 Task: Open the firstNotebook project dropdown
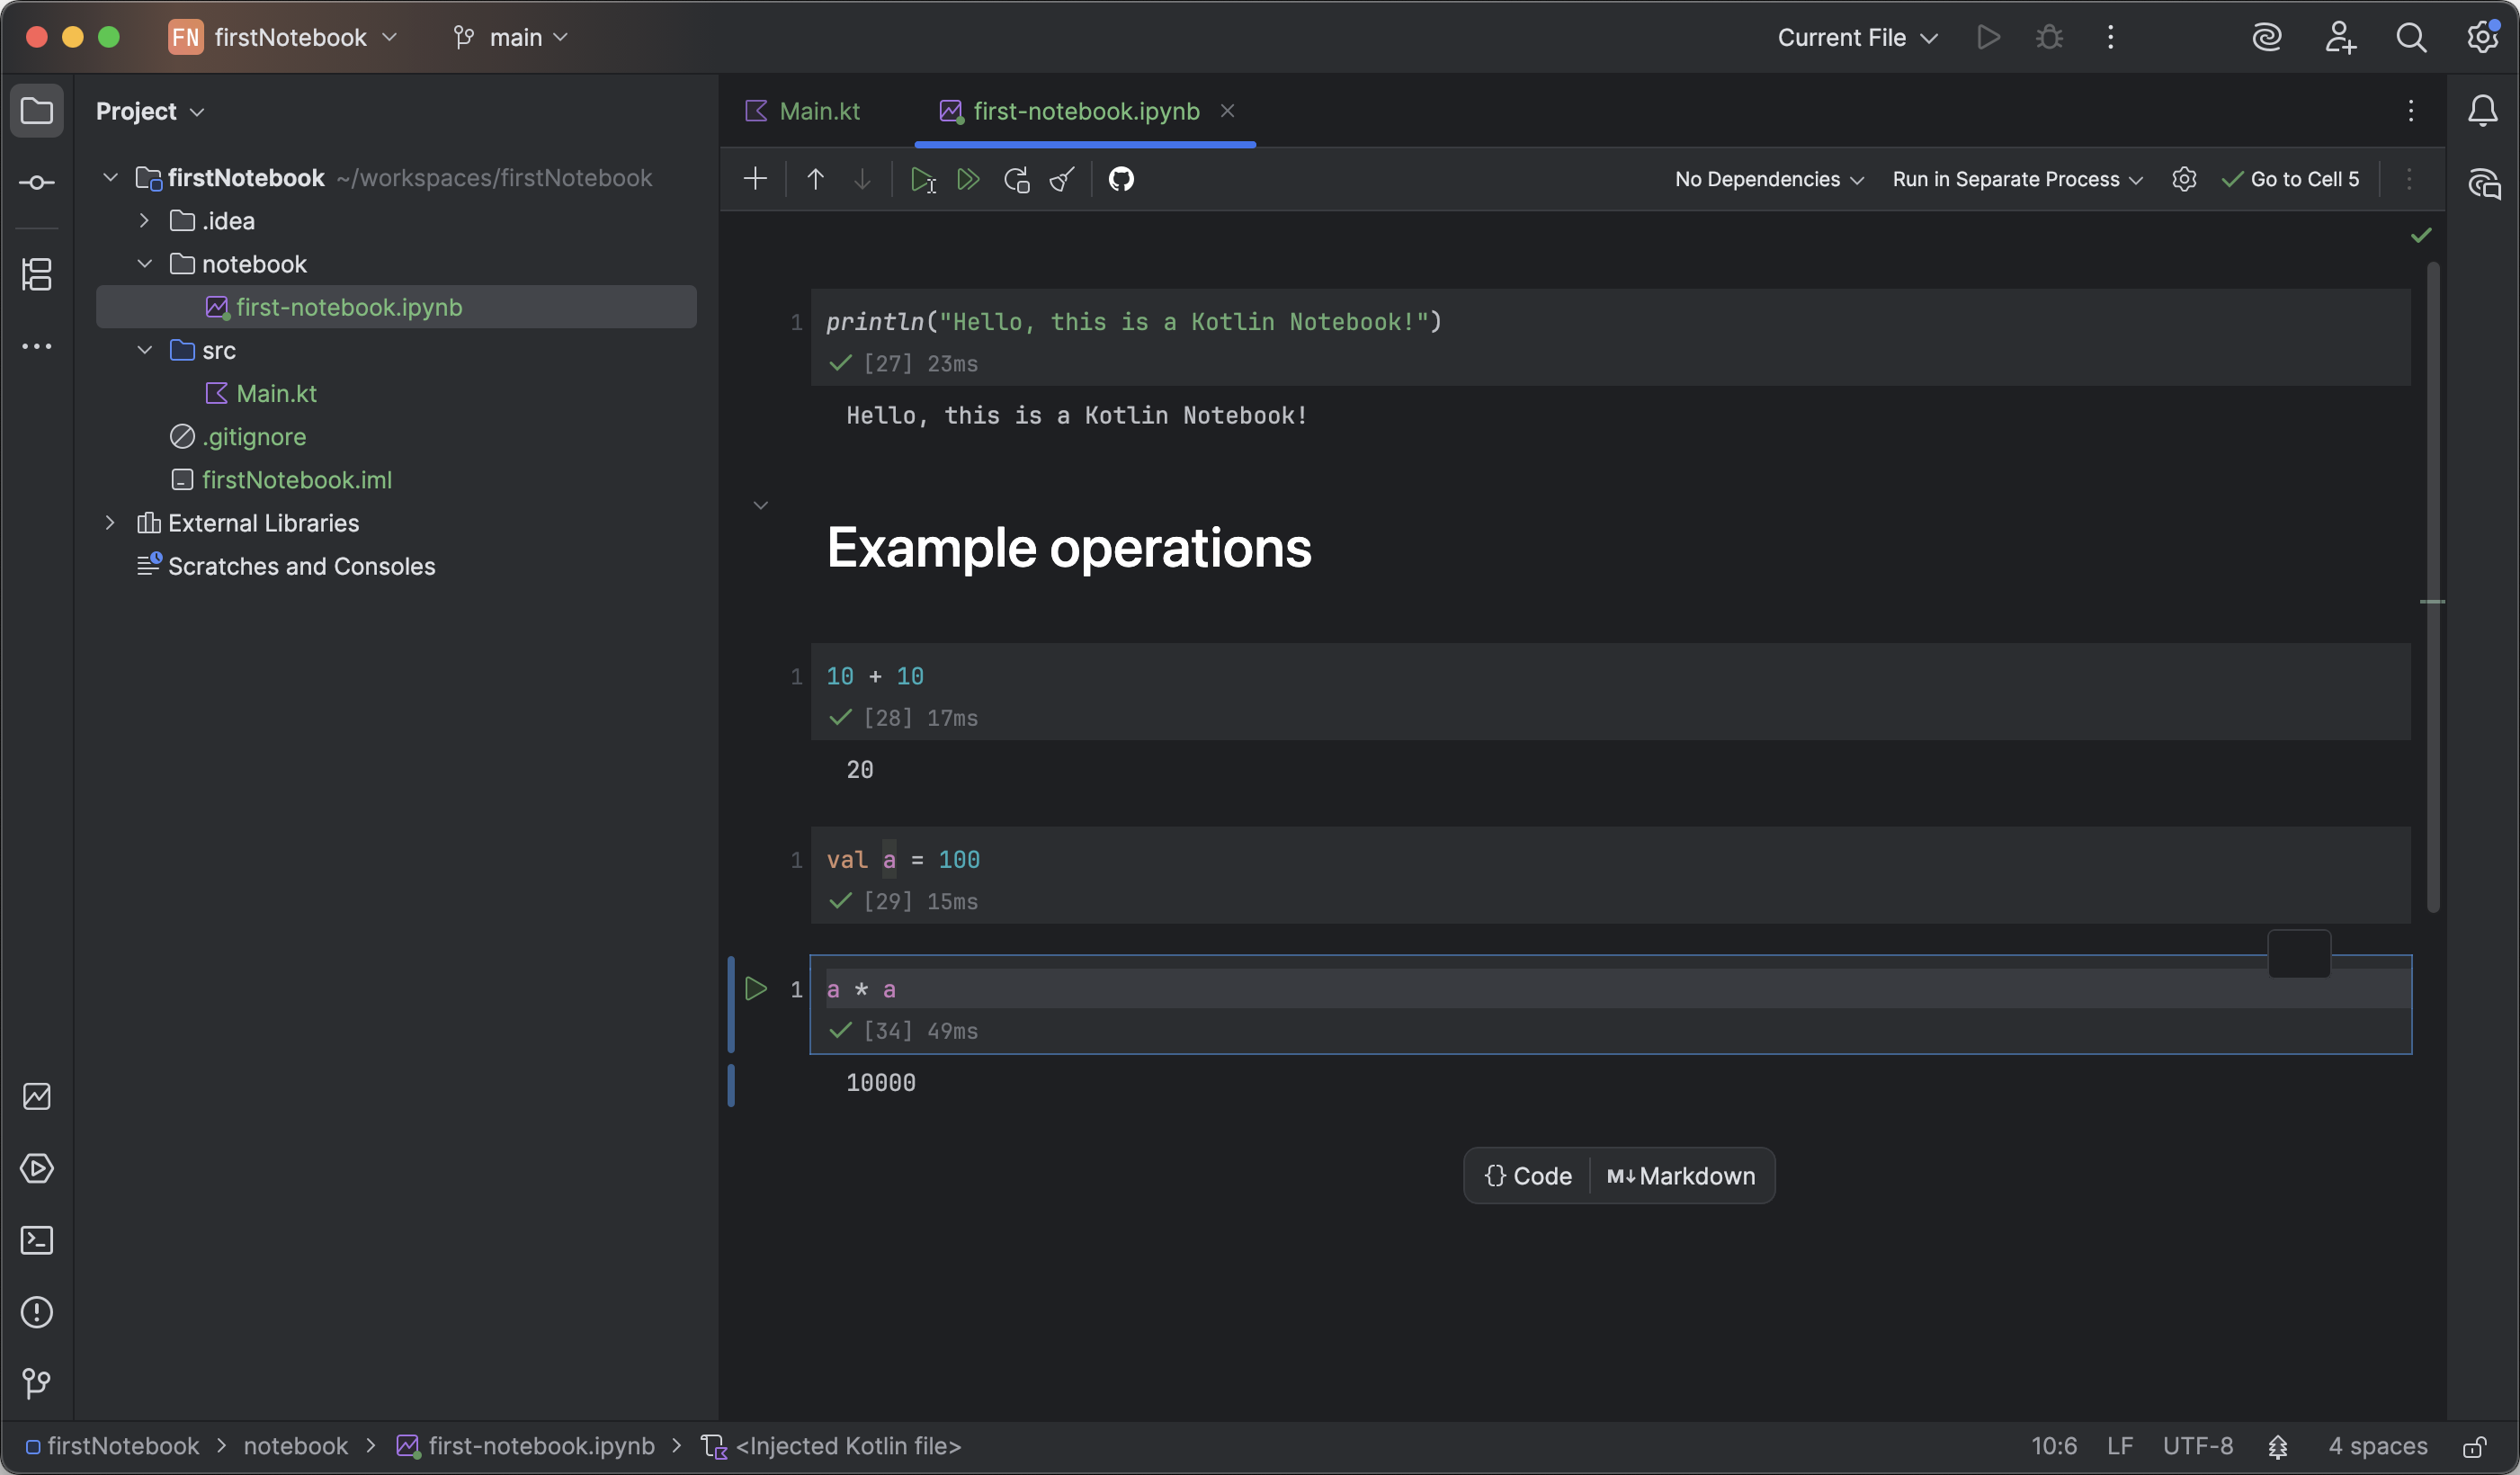coord(284,37)
